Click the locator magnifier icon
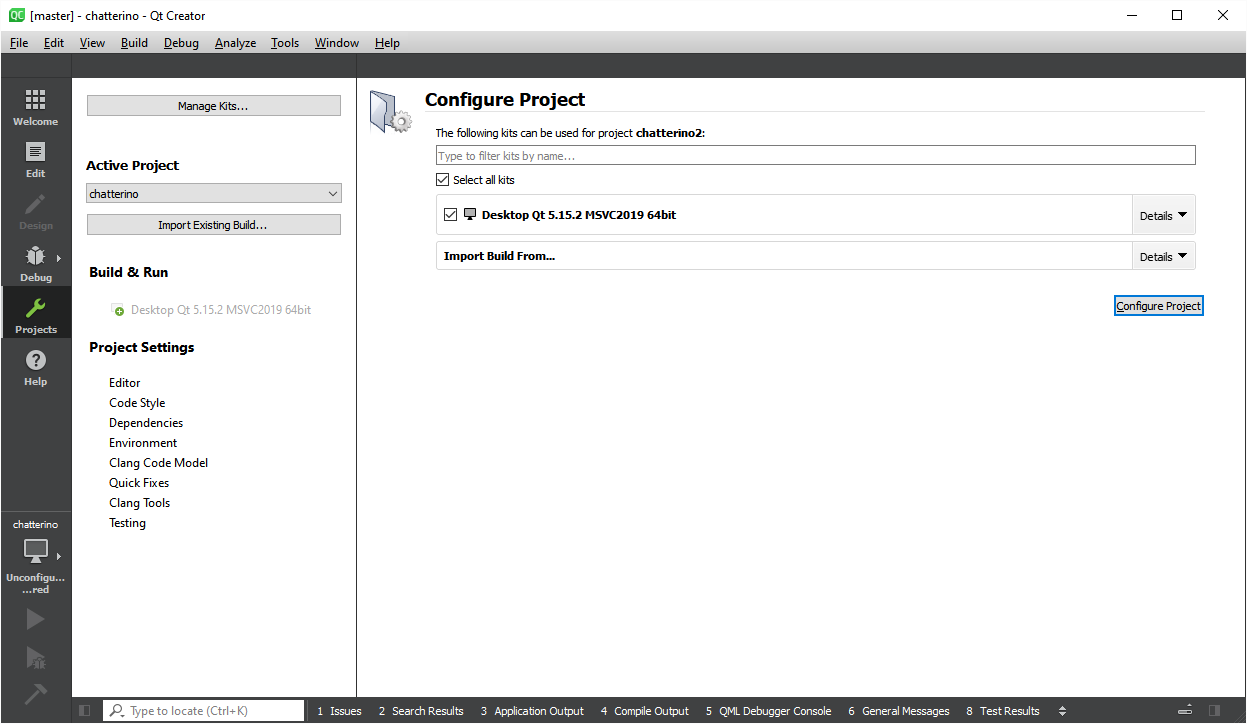The image size is (1247, 724). [x=117, y=711]
